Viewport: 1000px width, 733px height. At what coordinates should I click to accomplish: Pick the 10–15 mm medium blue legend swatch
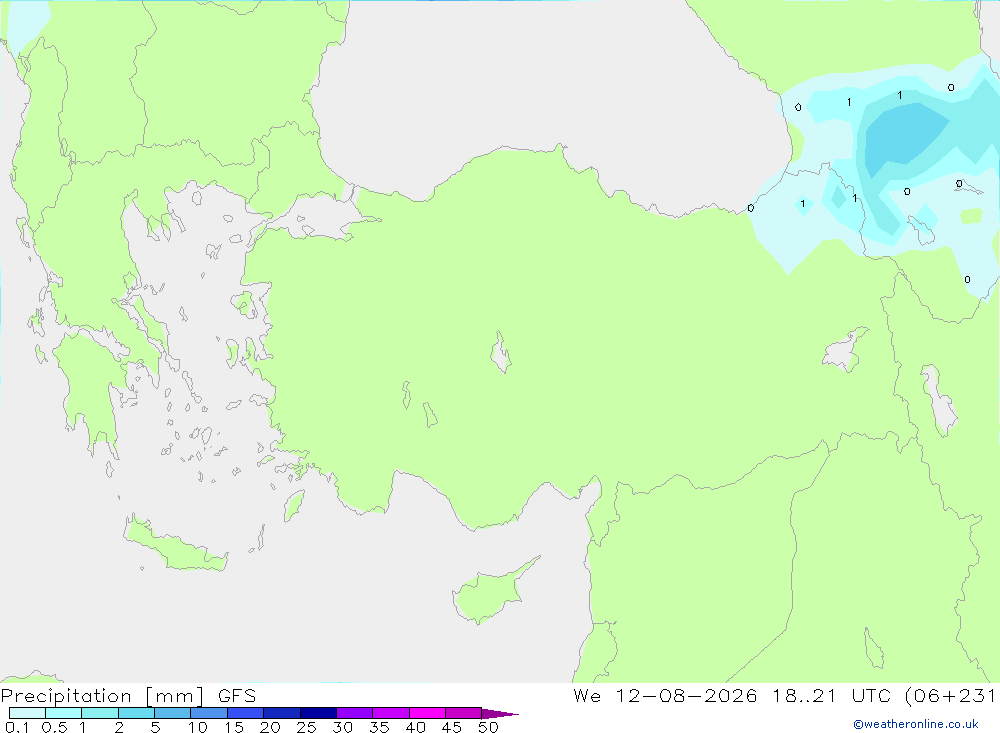coord(209,713)
